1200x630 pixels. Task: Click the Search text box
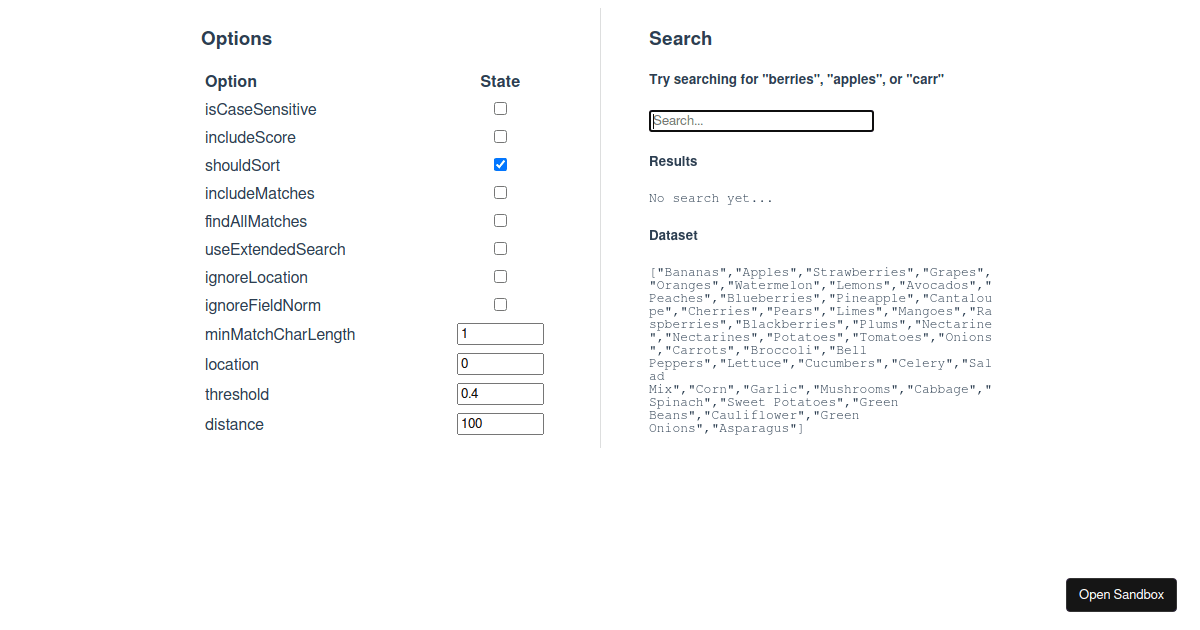click(x=761, y=121)
